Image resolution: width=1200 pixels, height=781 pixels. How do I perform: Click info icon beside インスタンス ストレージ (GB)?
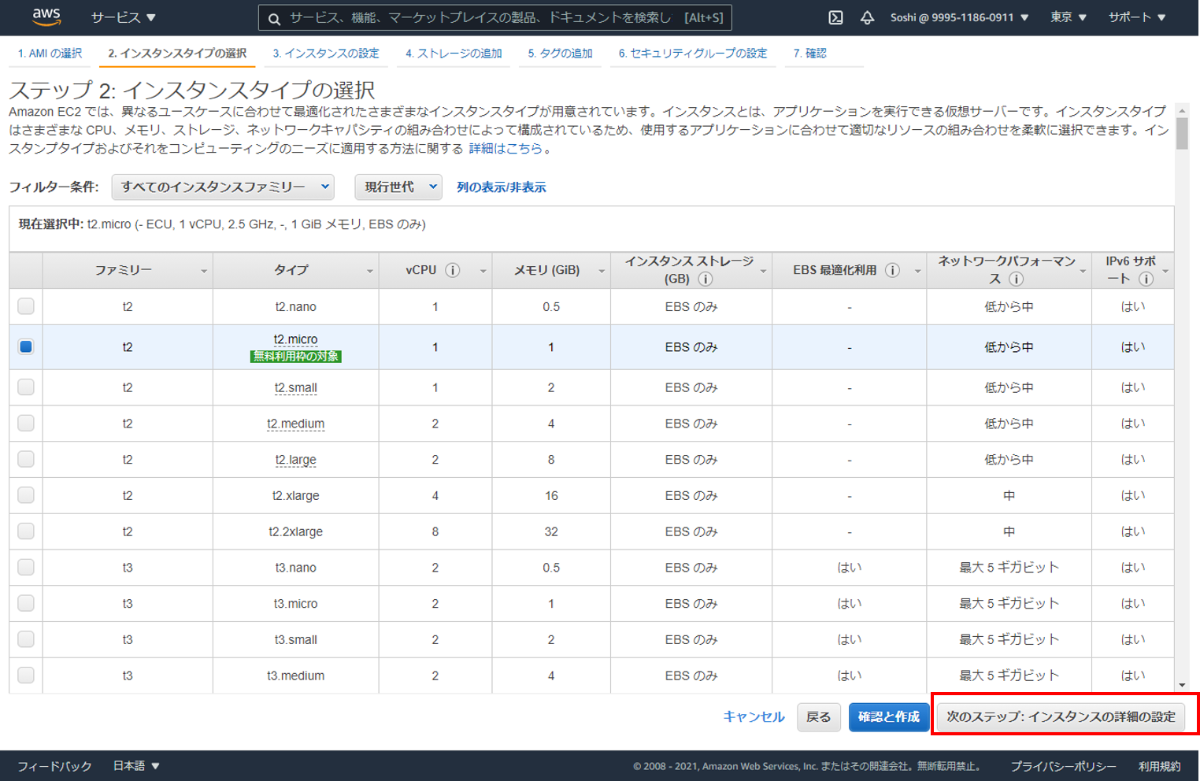(x=706, y=279)
